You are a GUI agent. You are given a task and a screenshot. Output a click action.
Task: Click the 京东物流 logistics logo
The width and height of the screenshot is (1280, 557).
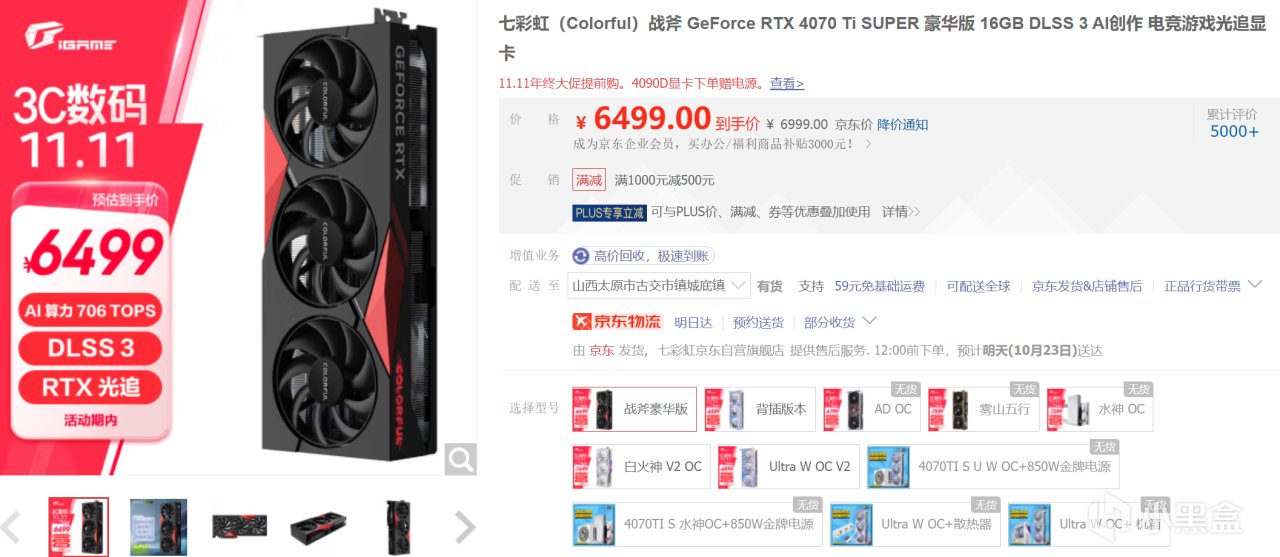617,321
